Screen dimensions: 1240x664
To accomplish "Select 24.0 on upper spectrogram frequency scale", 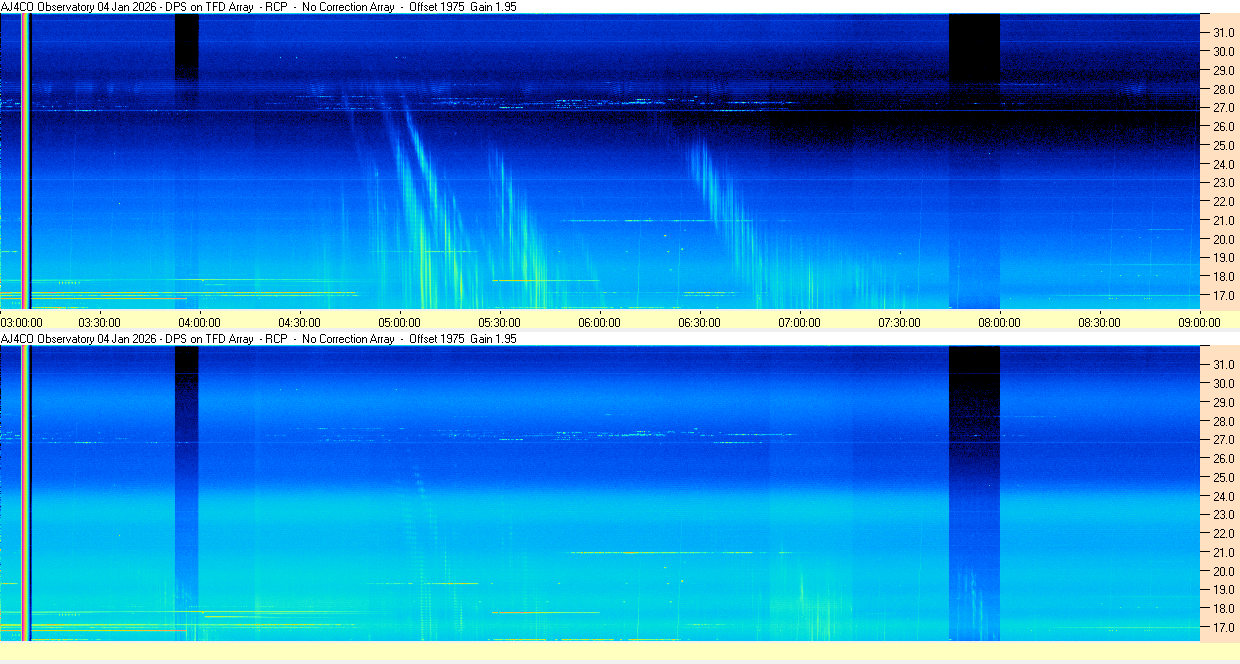I will (x=1224, y=164).
